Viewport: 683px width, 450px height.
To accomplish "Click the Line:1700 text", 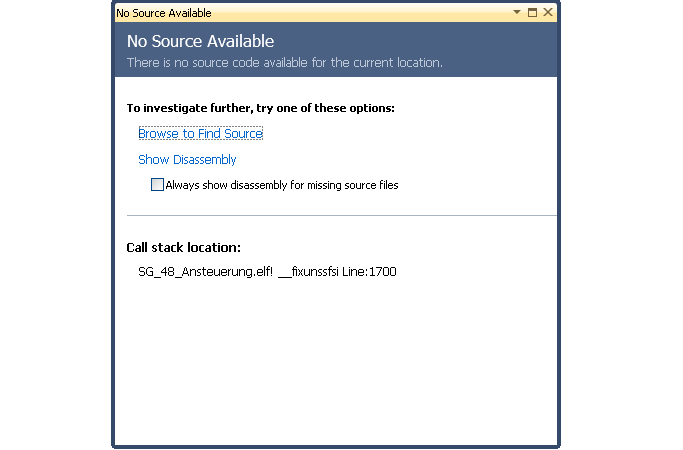I will (369, 272).
